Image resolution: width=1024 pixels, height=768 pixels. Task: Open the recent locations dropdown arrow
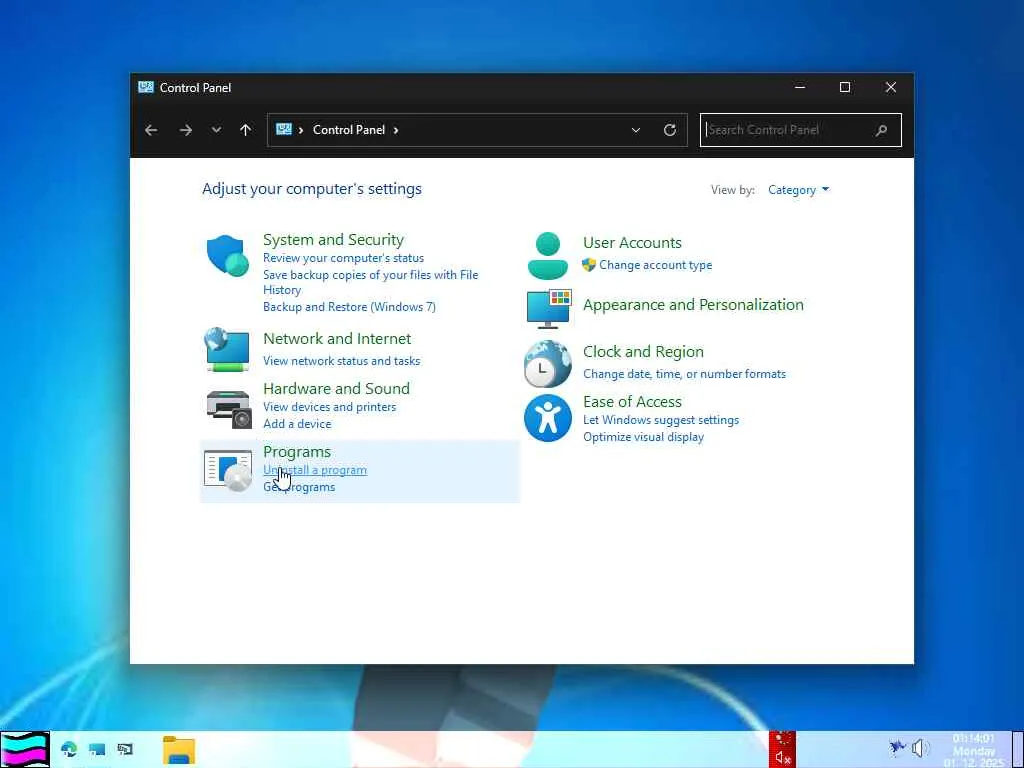[216, 130]
